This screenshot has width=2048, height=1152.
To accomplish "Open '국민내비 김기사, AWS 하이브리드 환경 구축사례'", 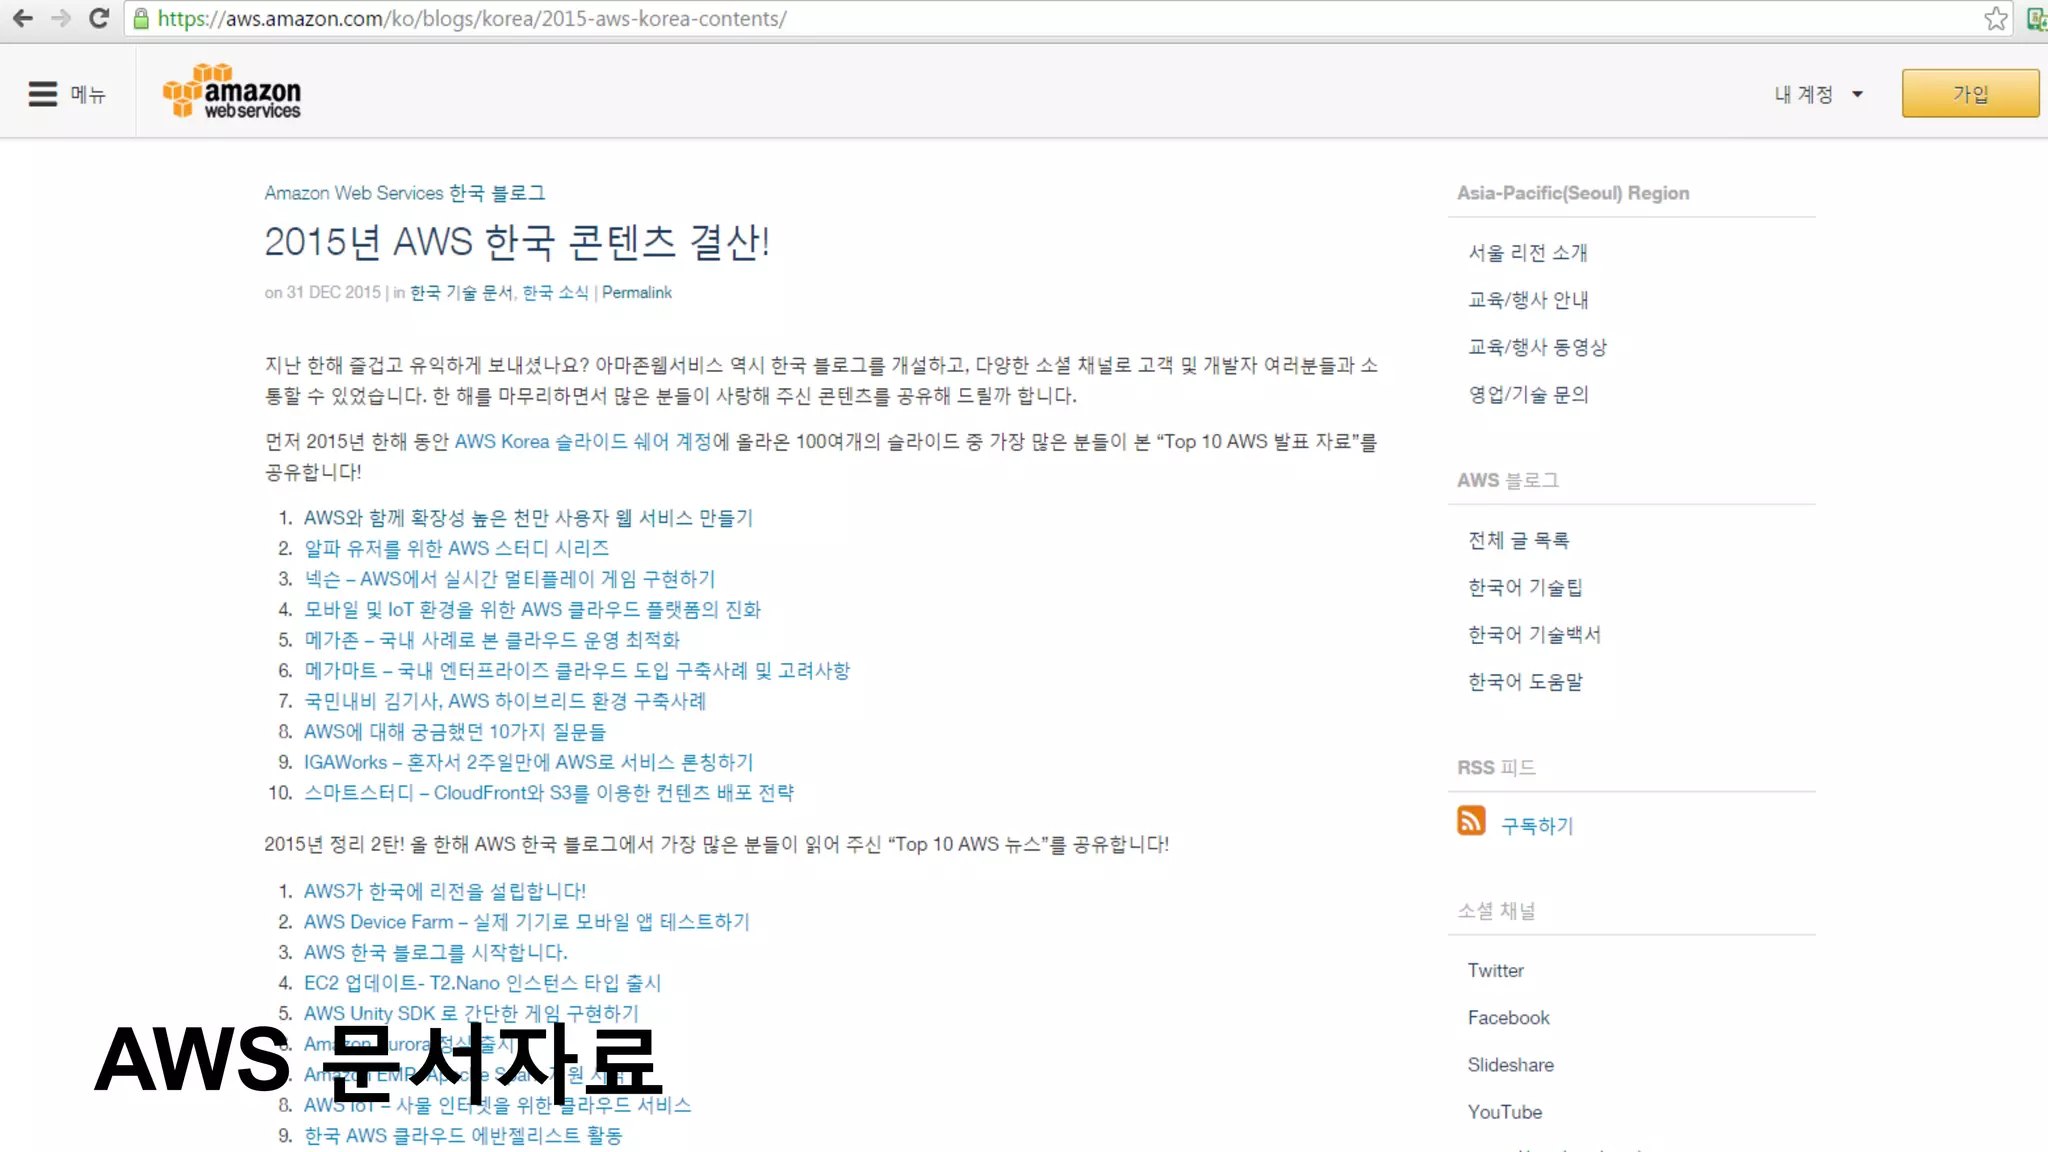I will pyautogui.click(x=505, y=701).
